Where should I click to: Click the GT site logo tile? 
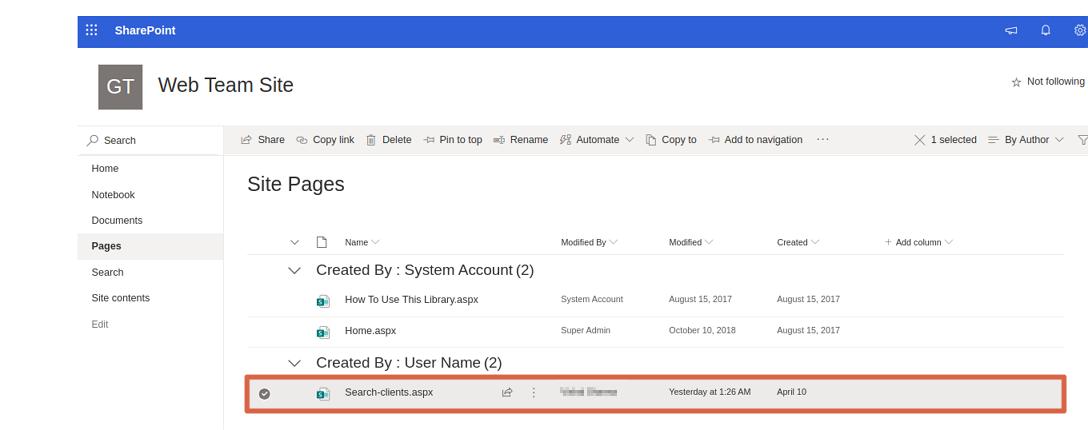120,87
